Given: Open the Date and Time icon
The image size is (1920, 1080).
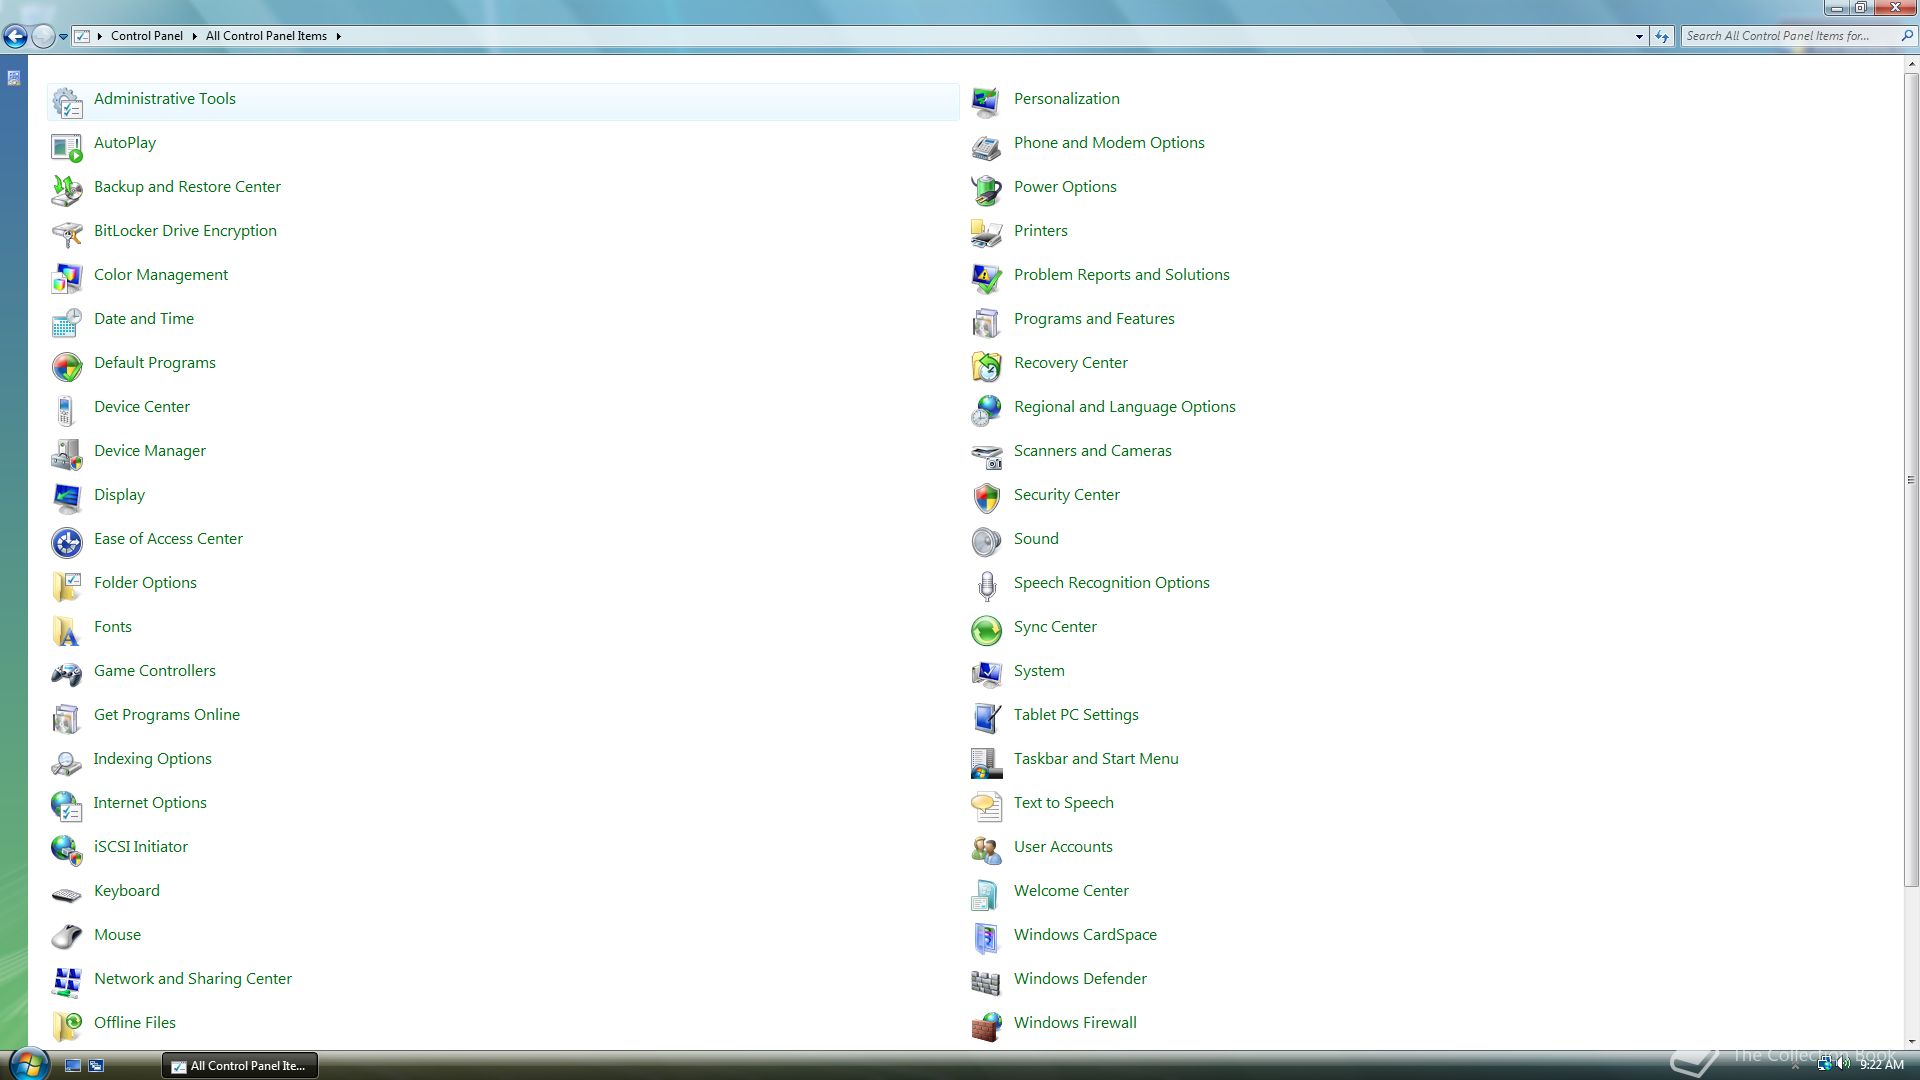Looking at the screenshot, I should [67, 322].
